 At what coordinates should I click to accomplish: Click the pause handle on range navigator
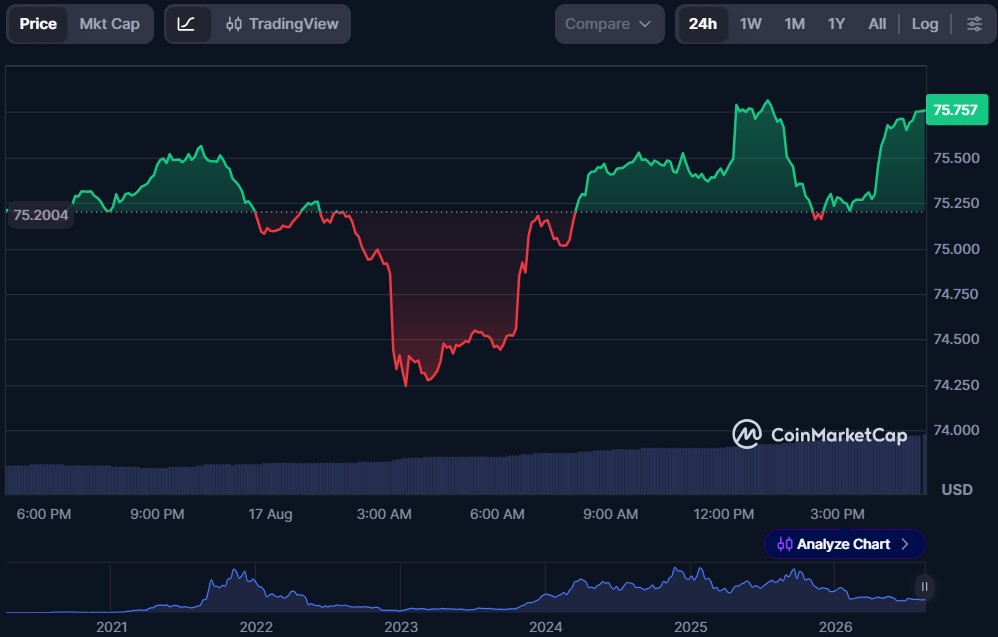[x=925, y=587]
